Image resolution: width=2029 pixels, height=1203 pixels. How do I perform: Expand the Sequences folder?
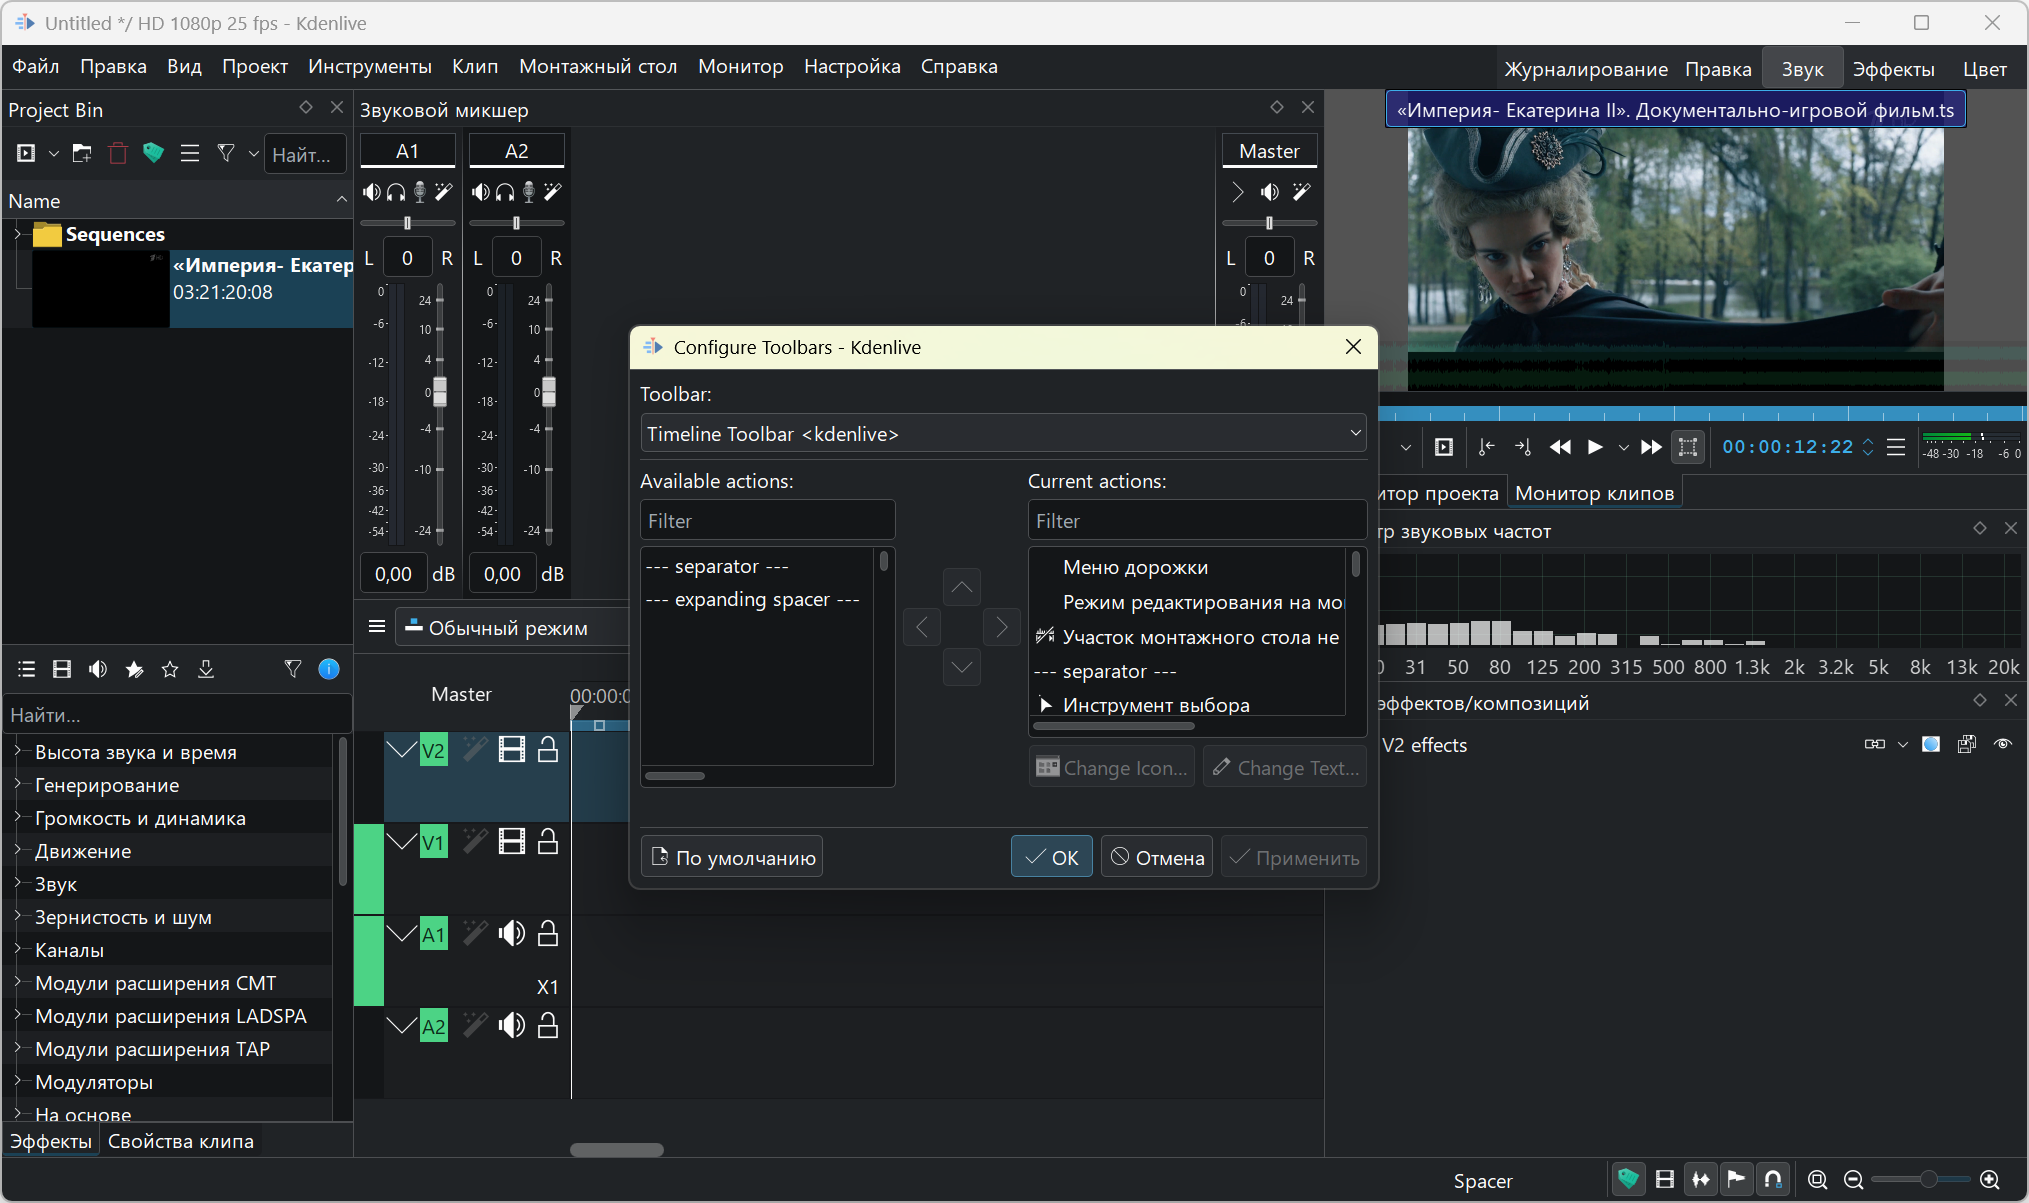[x=17, y=234]
